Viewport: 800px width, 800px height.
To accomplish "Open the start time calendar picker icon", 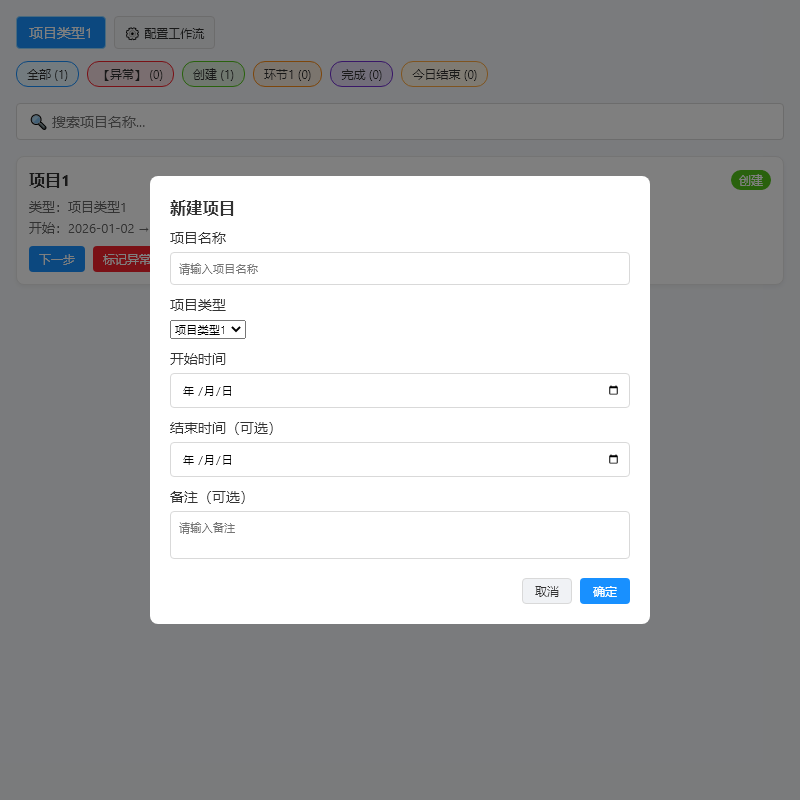I will (x=613, y=391).
